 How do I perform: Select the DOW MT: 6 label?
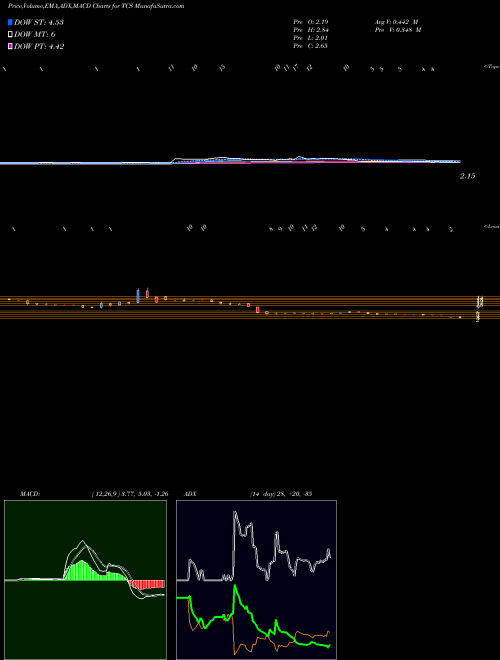[x=35, y=35]
